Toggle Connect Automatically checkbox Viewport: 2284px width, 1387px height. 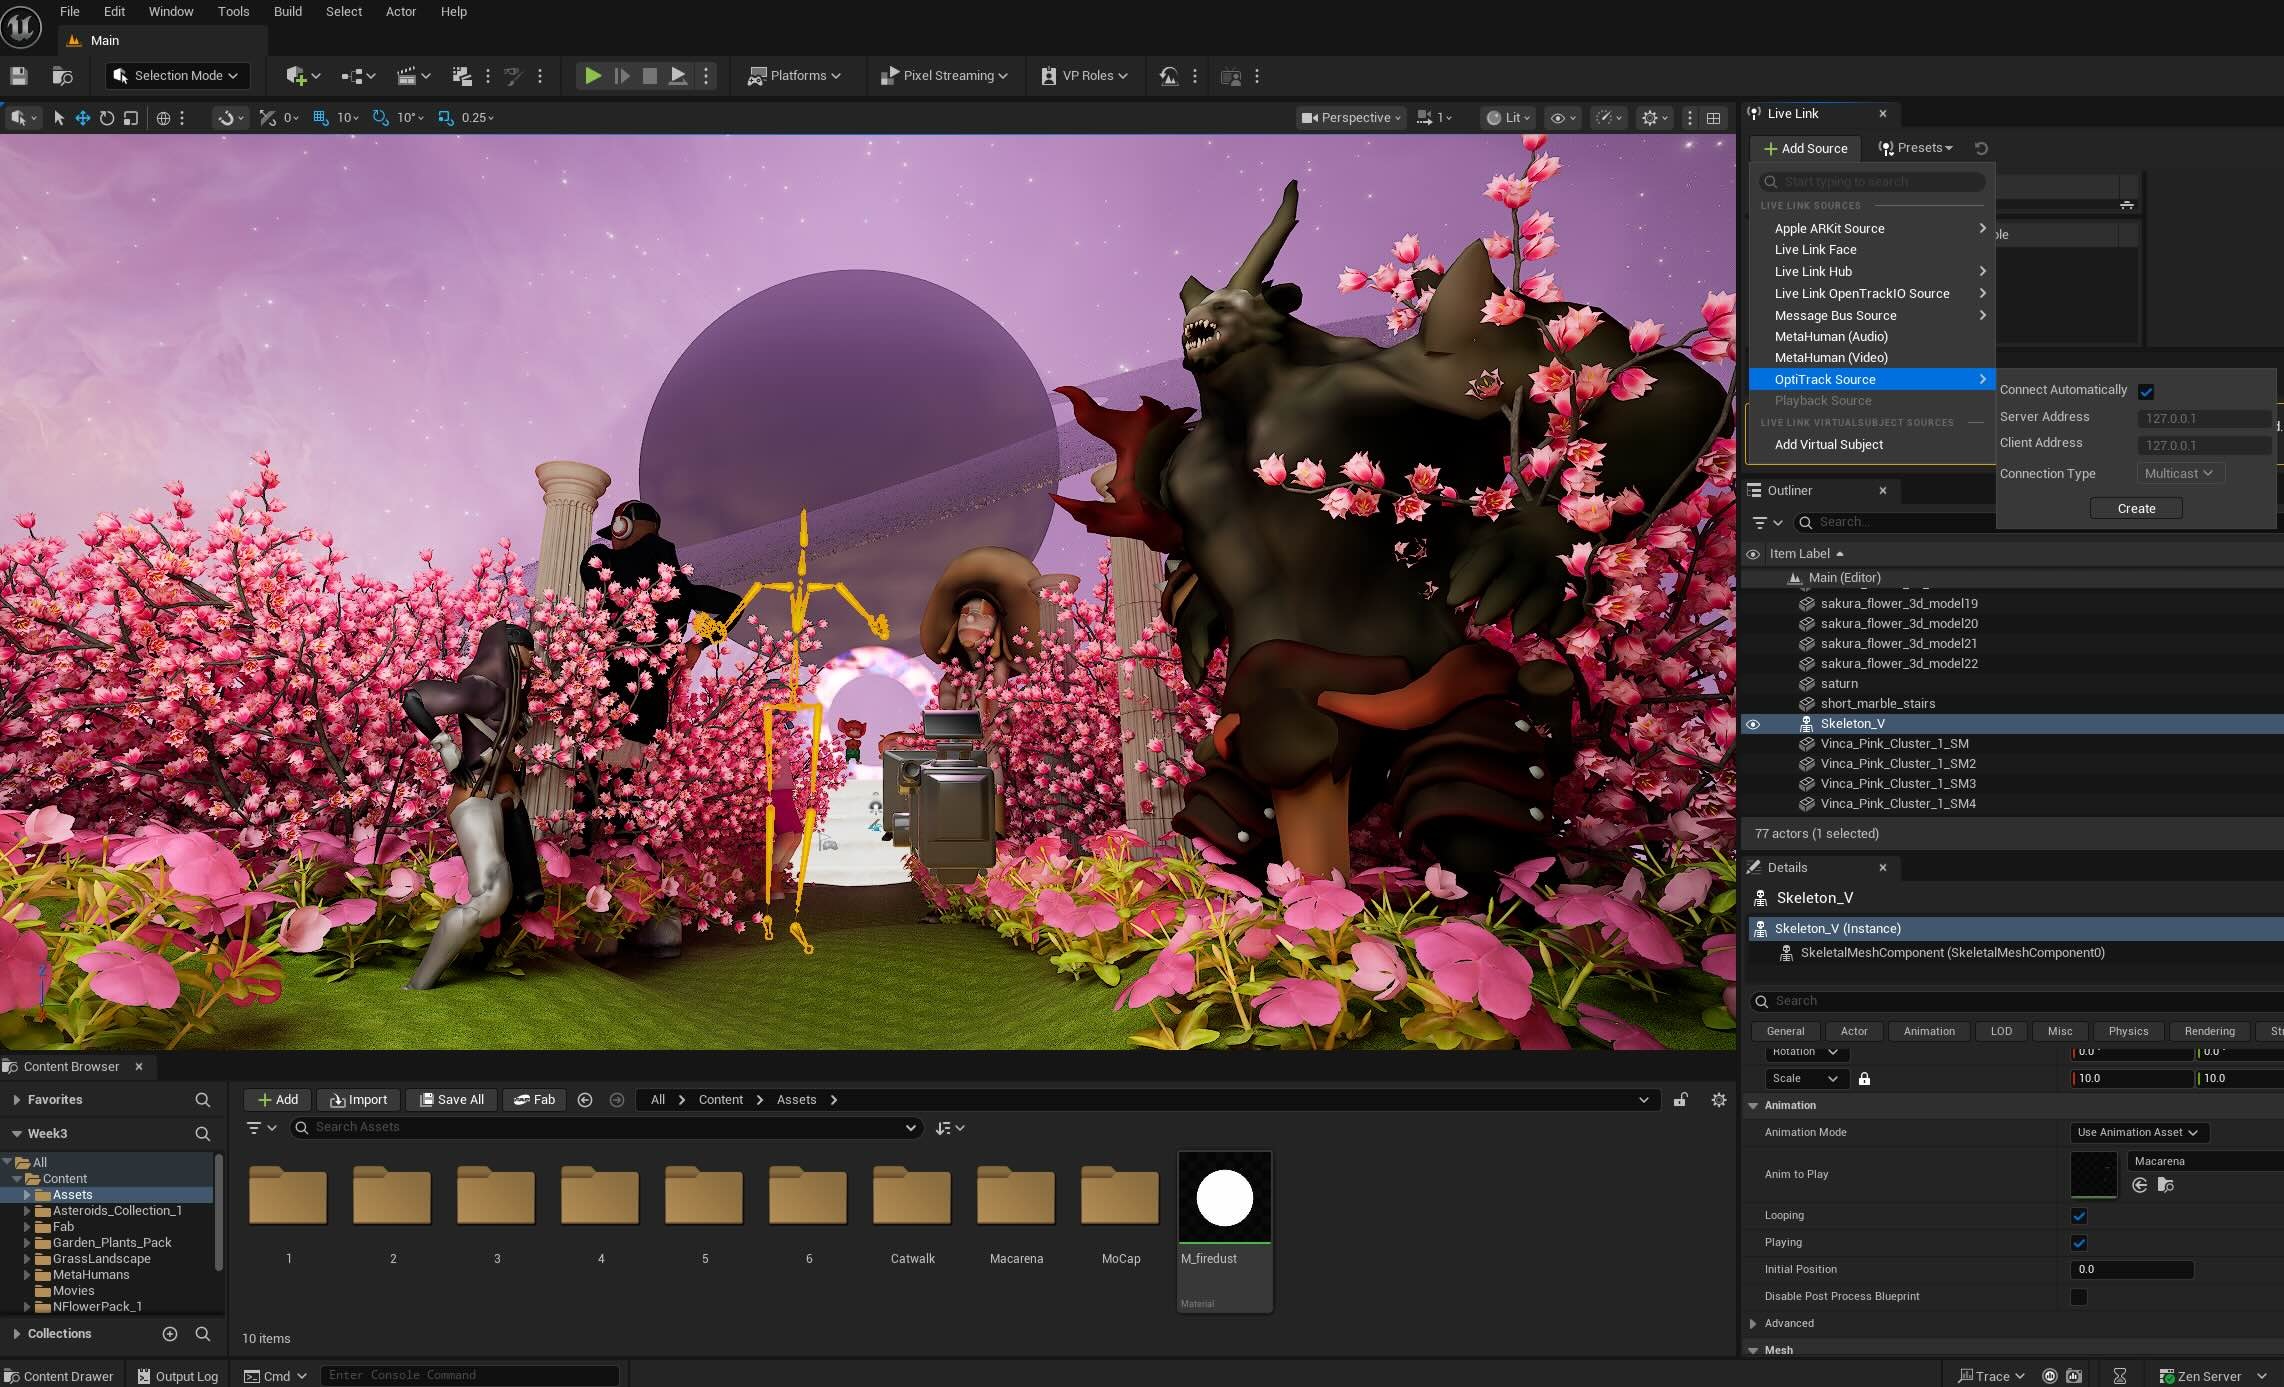click(x=2145, y=391)
